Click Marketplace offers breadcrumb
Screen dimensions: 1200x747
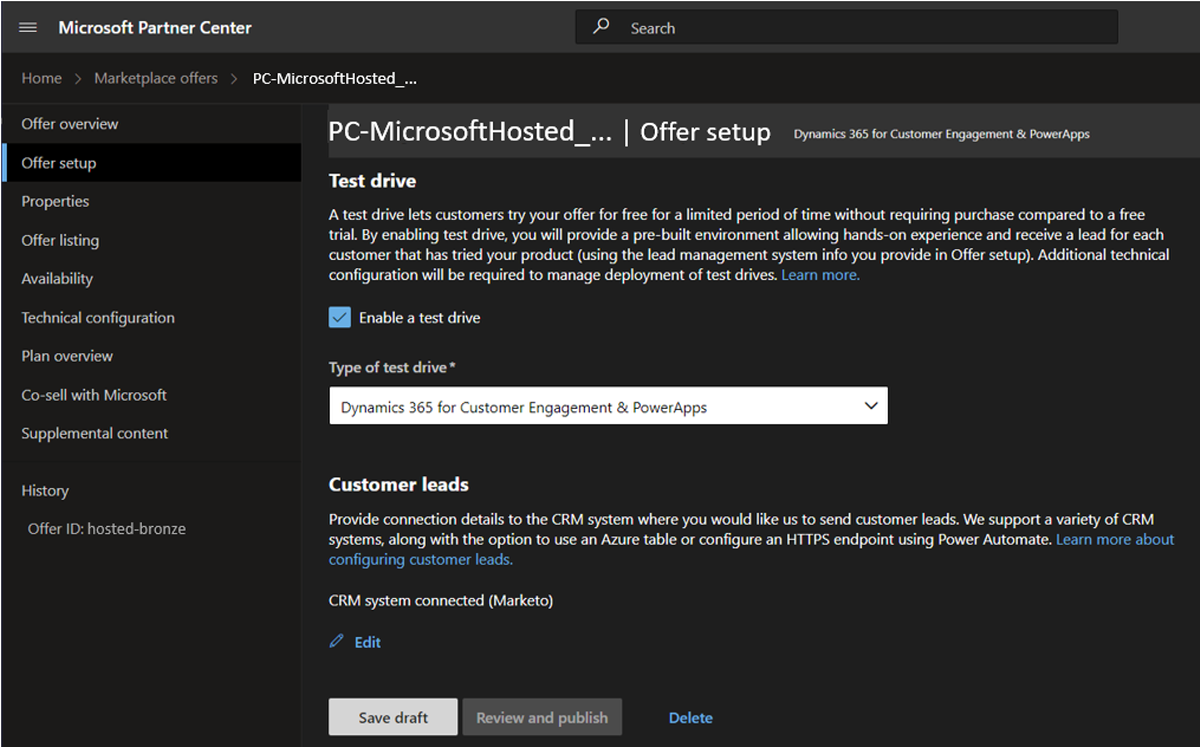pyautogui.click(x=156, y=78)
